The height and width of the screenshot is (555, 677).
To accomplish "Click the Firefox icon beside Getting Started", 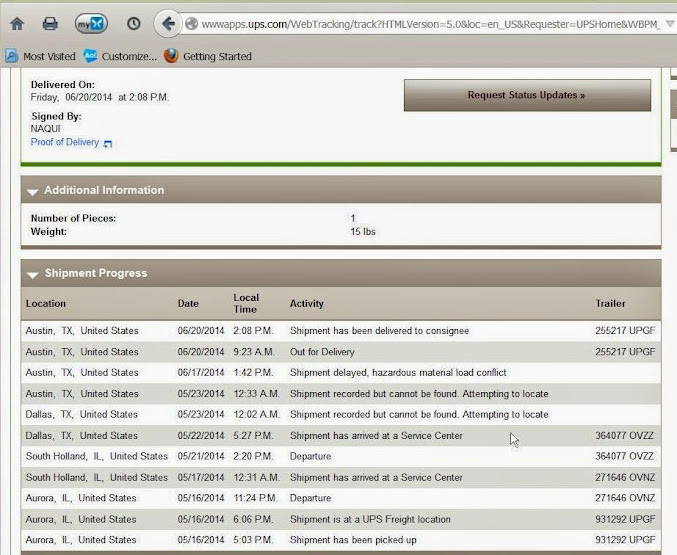I will point(171,56).
